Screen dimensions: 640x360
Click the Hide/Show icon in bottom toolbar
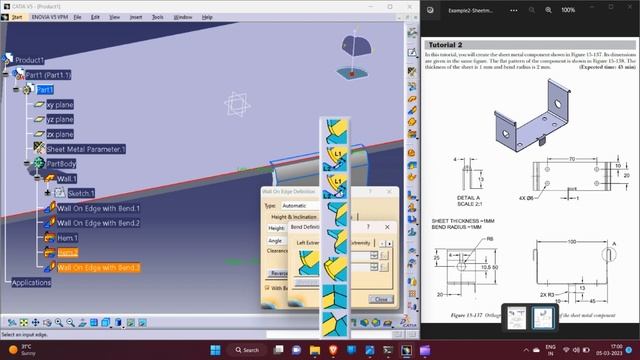131,323
